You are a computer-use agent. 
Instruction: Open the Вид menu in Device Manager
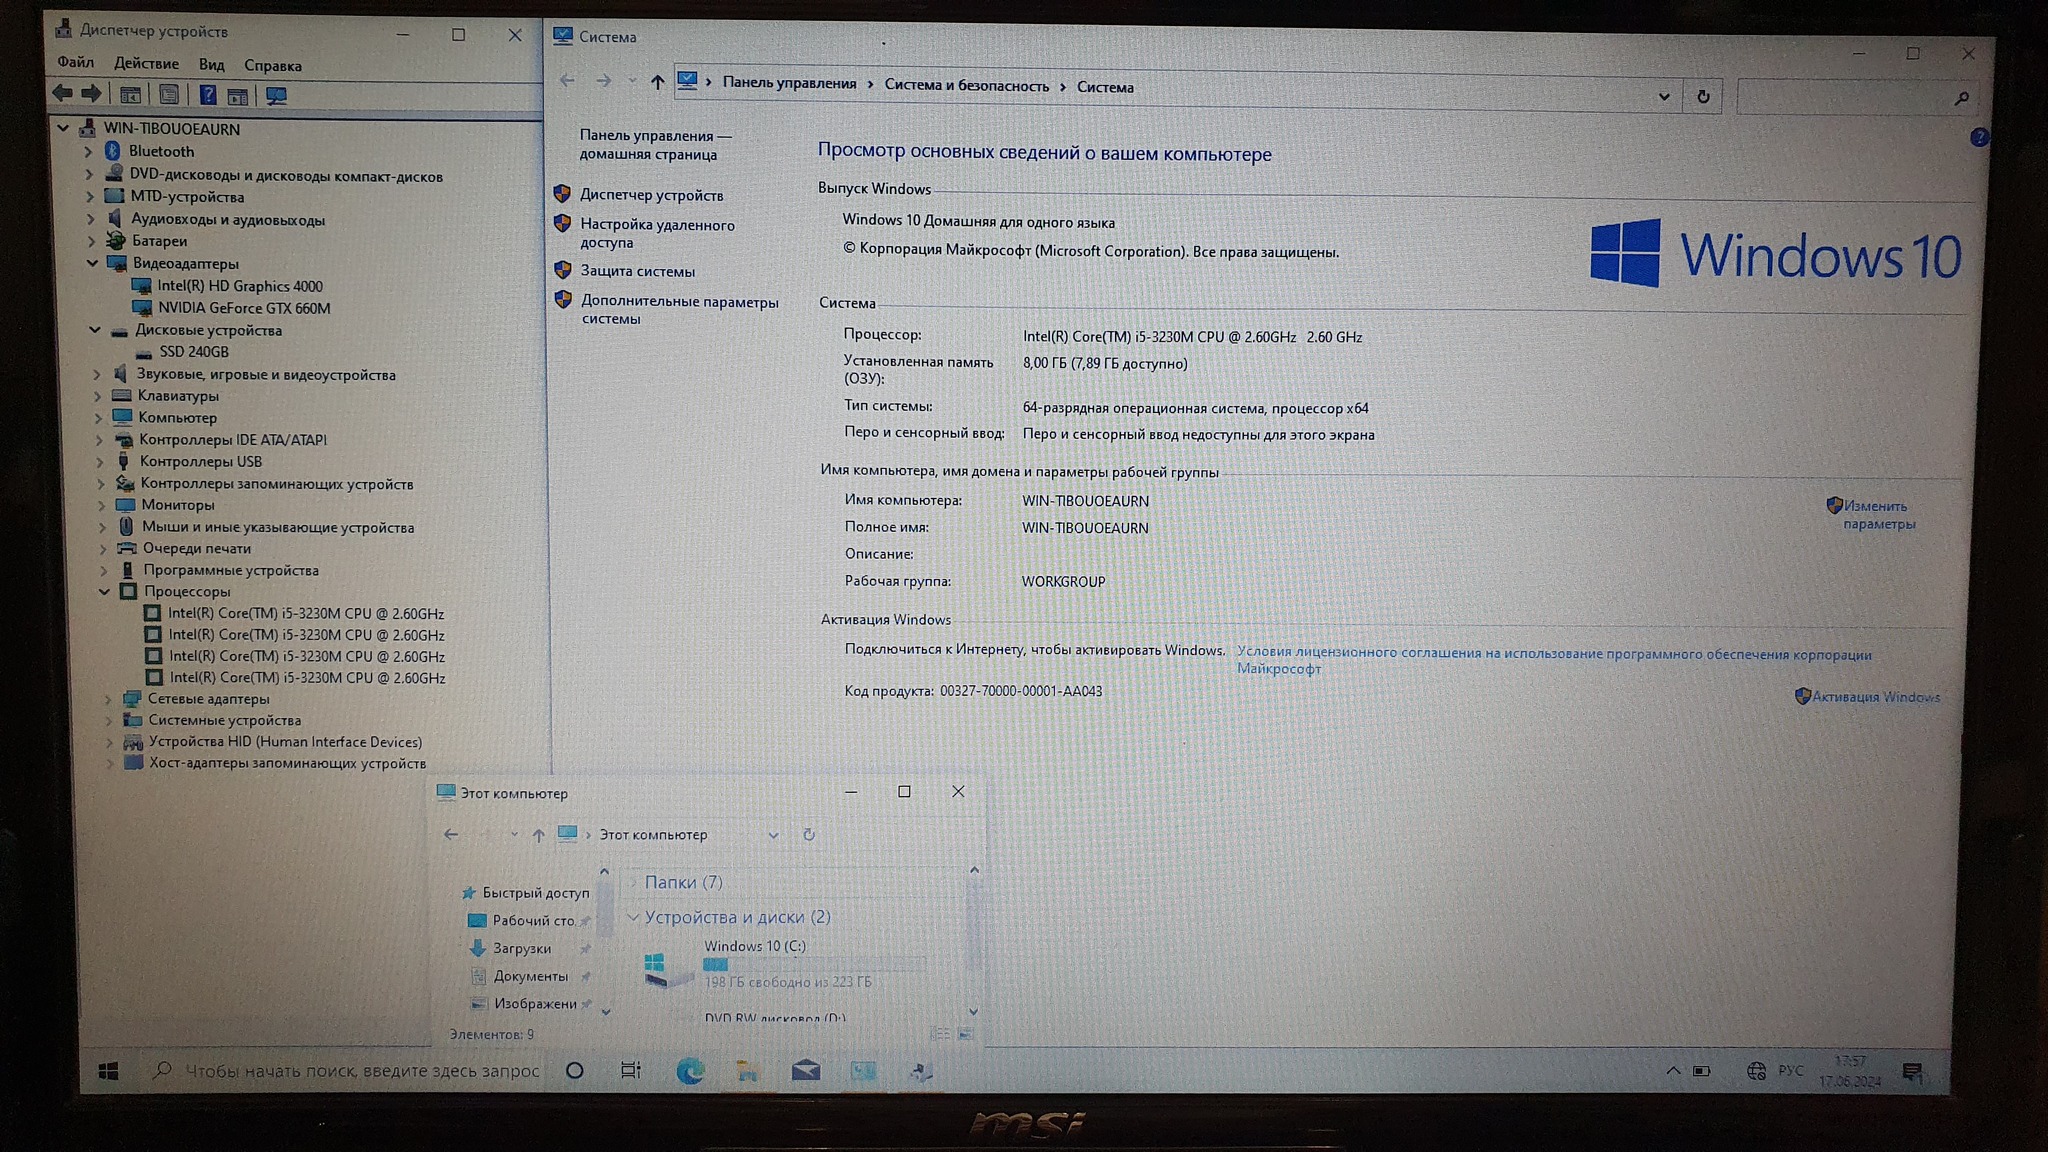211,64
